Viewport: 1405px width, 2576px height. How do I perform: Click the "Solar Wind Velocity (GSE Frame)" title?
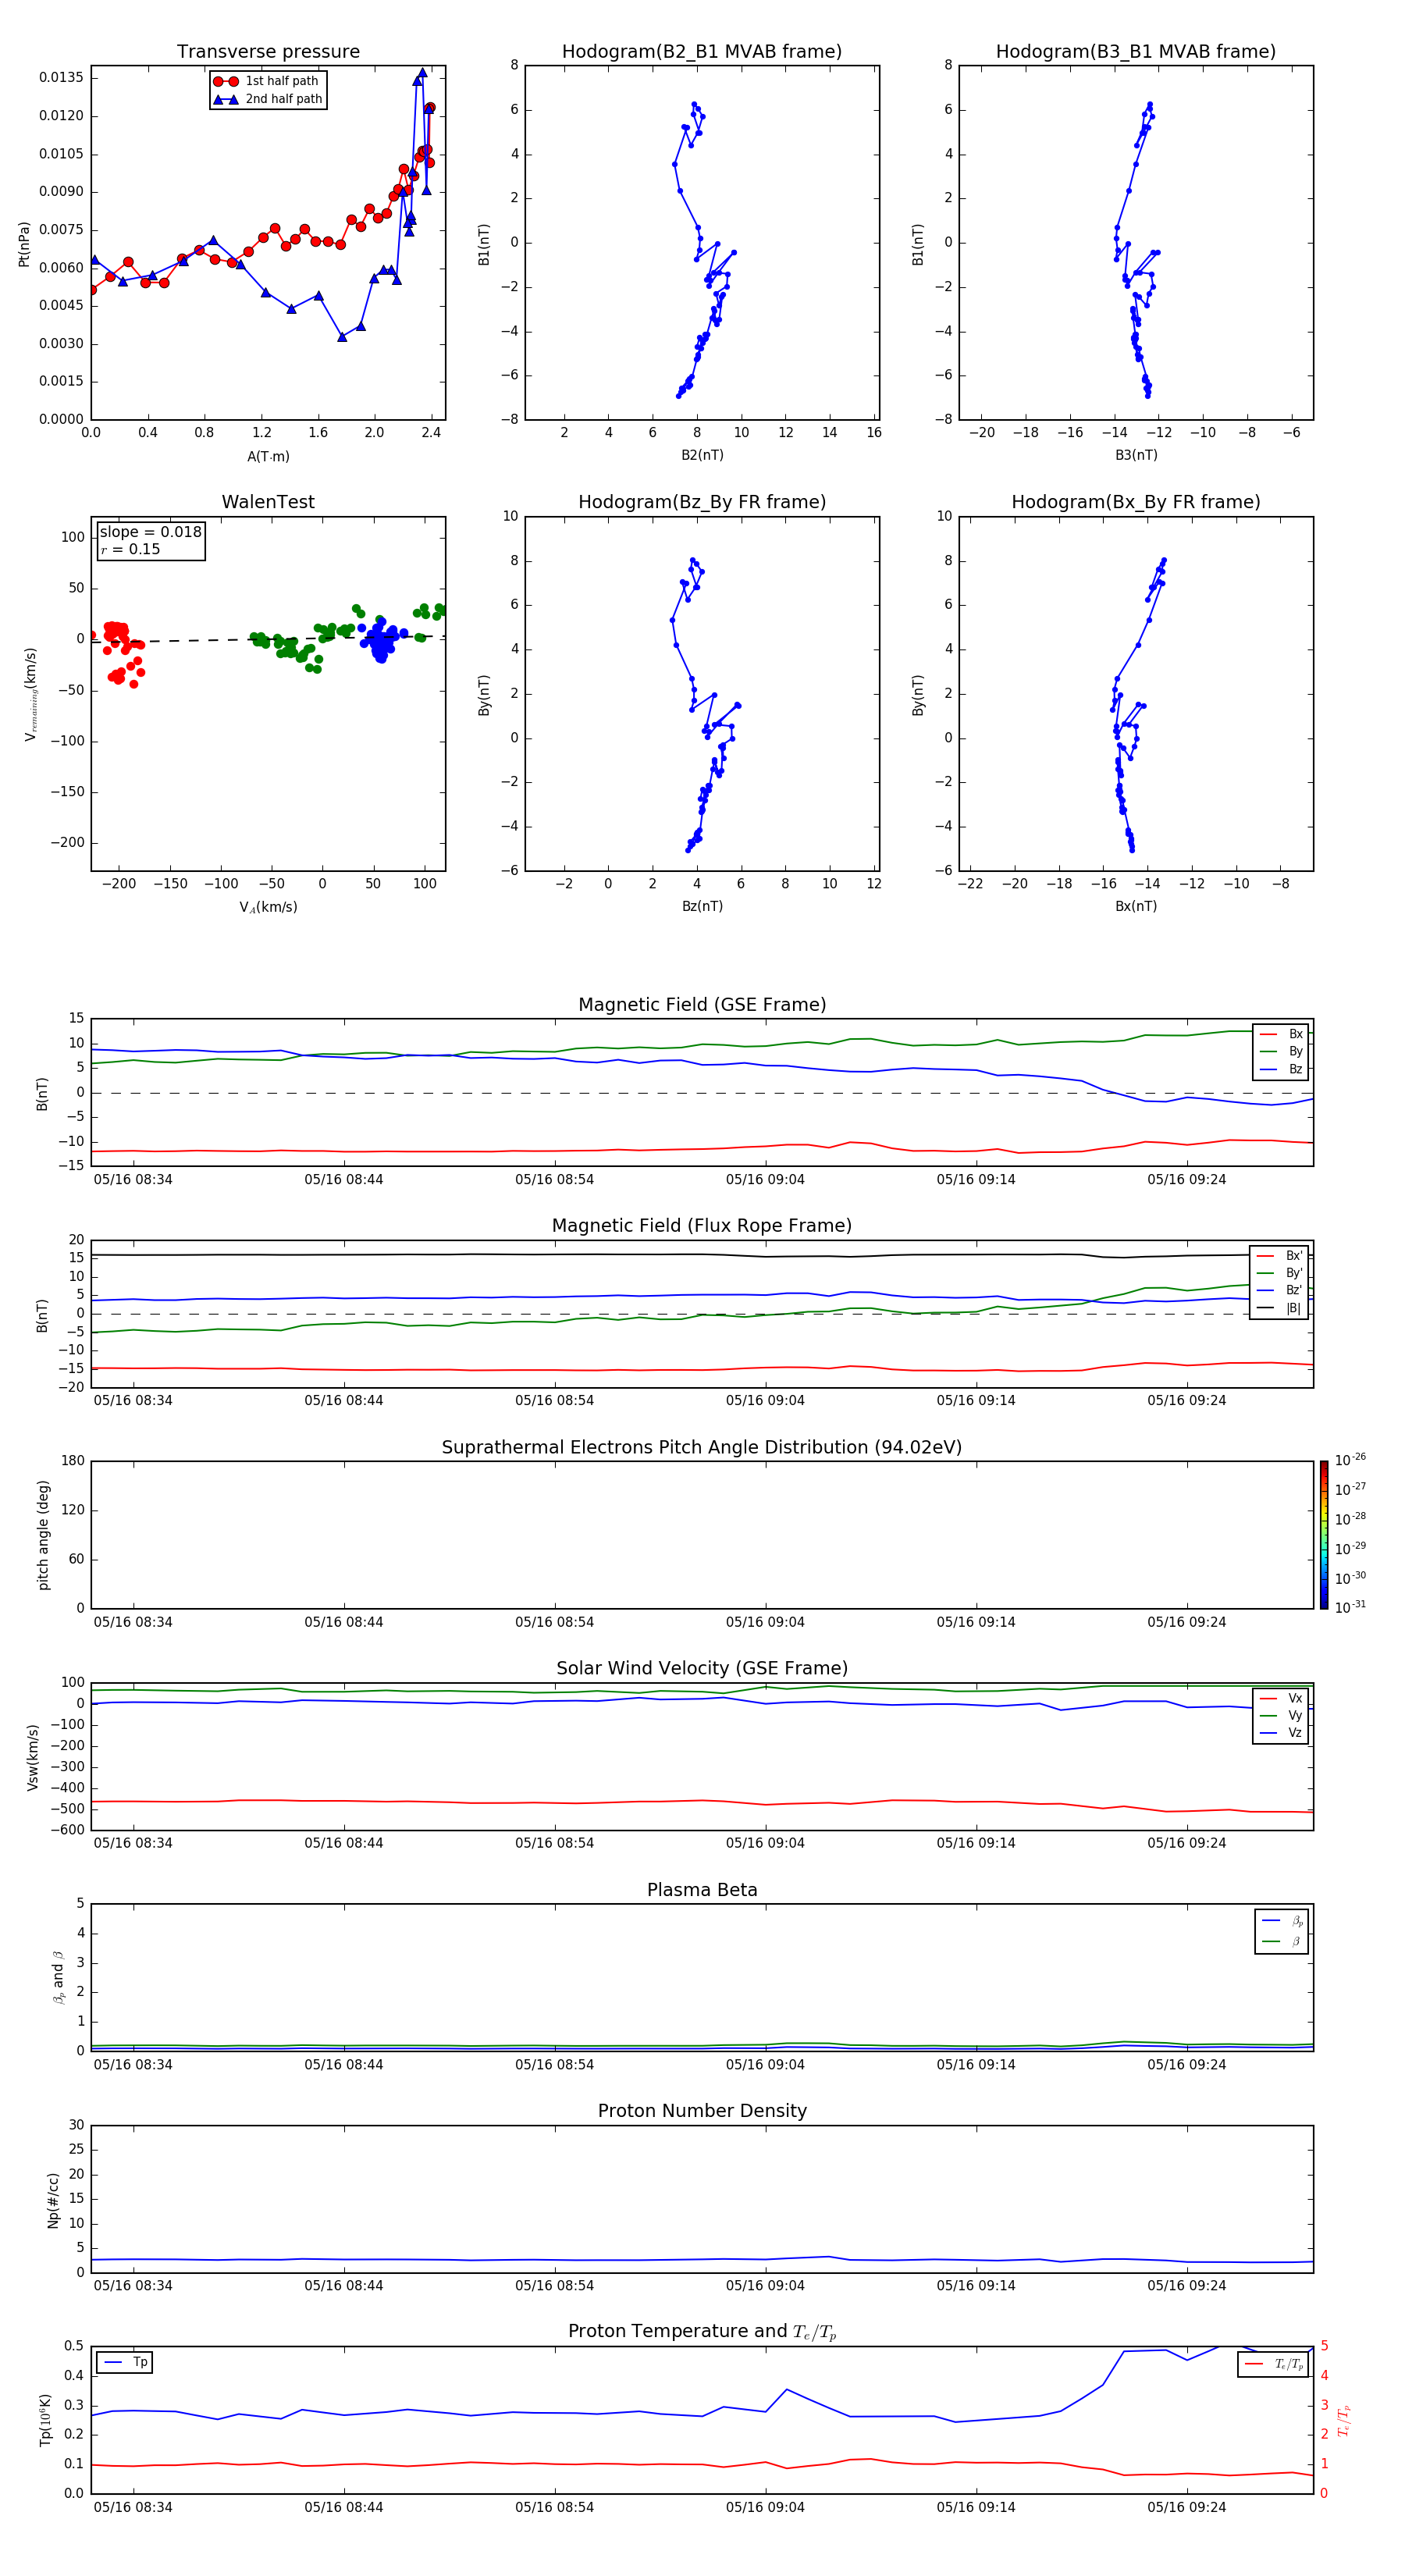coord(702,1669)
